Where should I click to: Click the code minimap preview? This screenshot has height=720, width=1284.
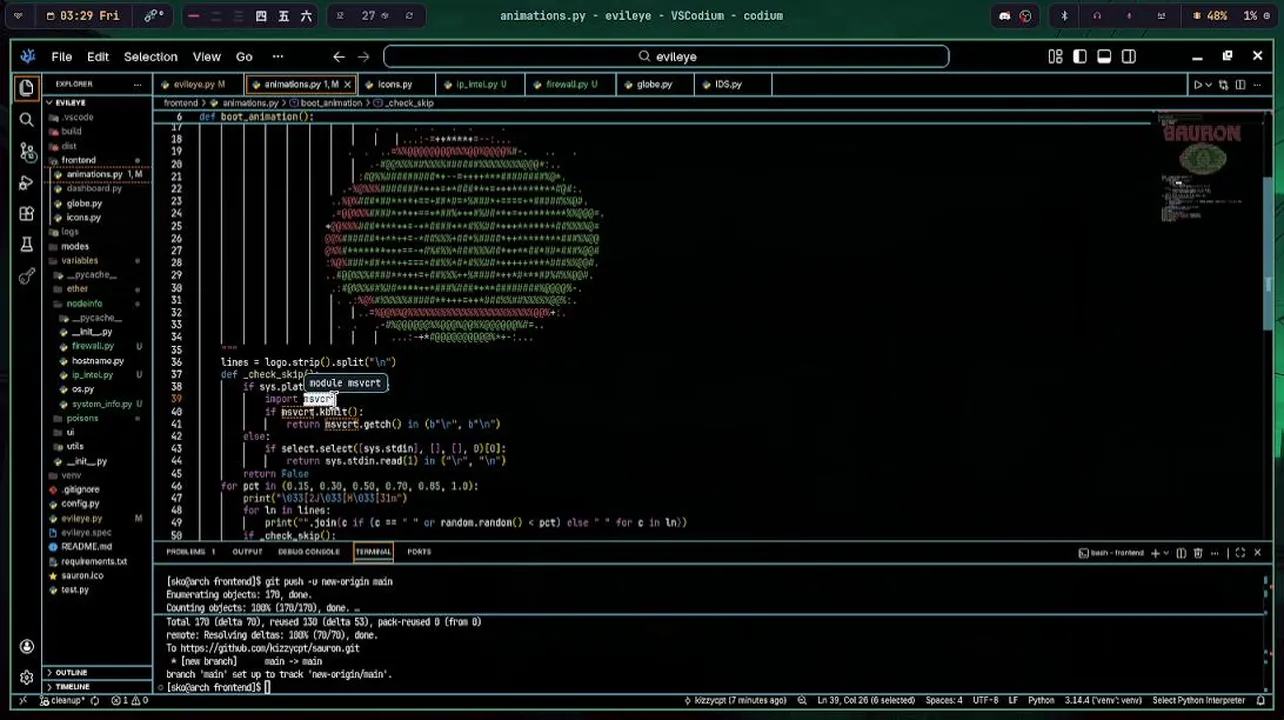1202,170
